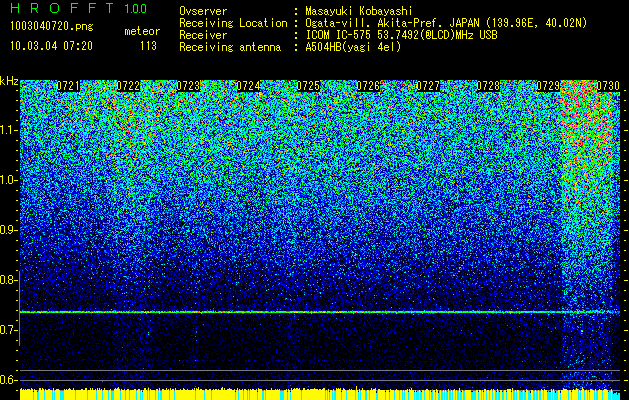
Task: Click the strong noise burst at 0729
Action: tap(588, 233)
